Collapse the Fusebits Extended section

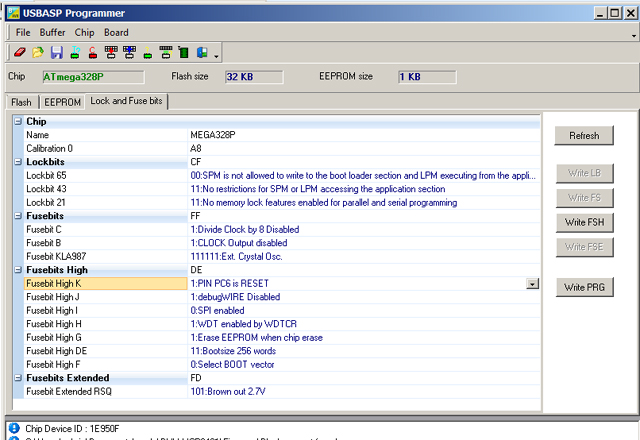click(18, 378)
